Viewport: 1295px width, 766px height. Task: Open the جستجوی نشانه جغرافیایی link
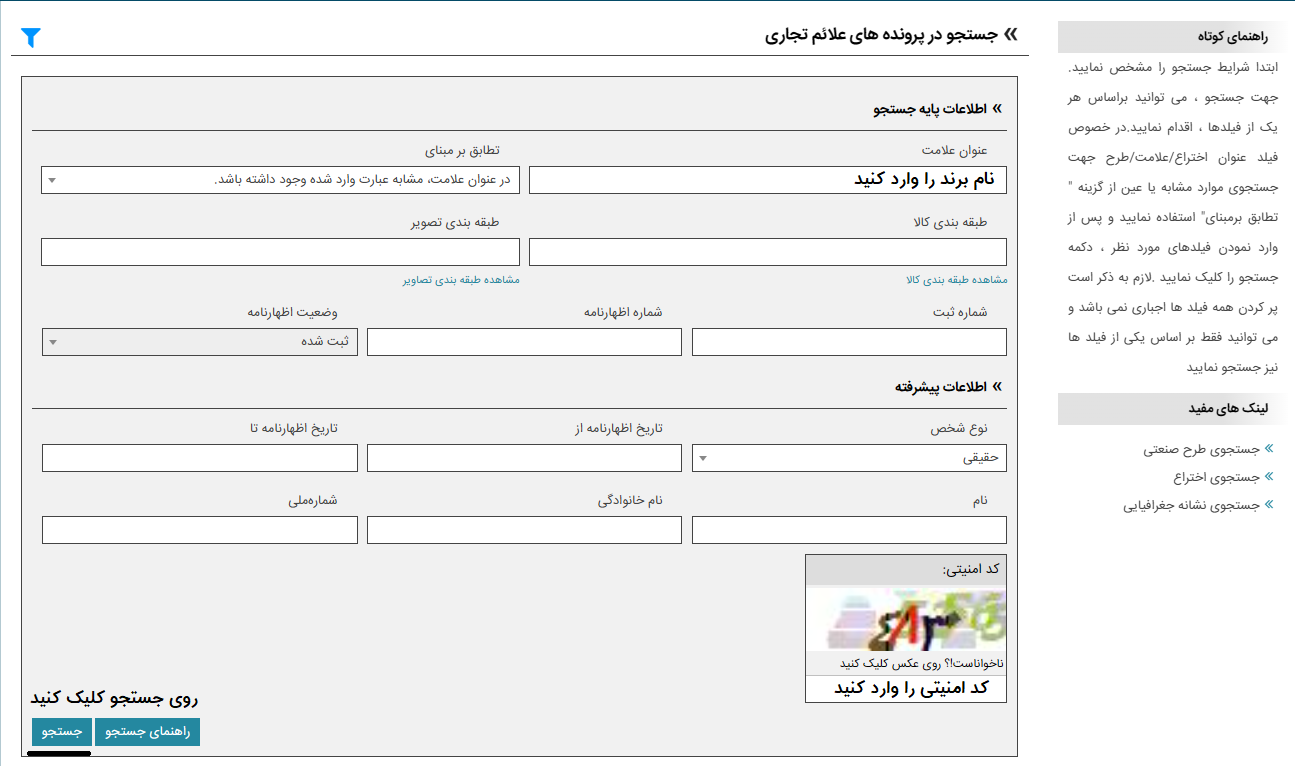1191,505
